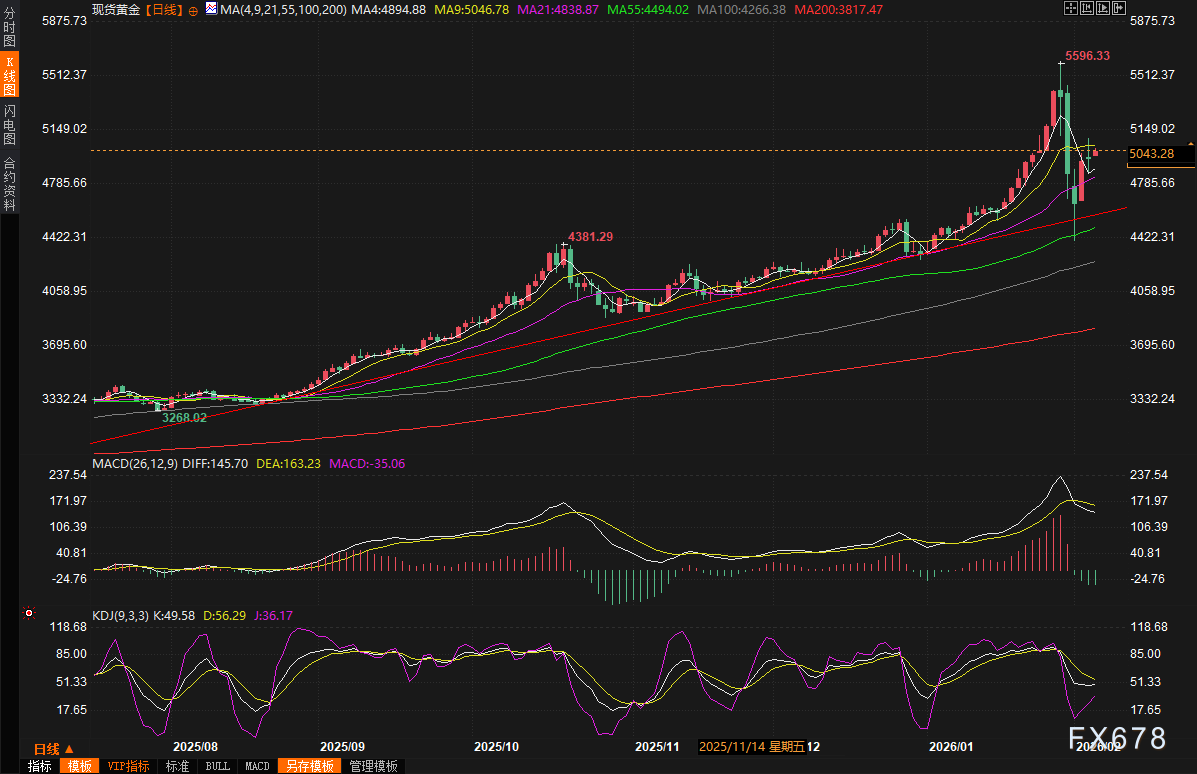1197x774 pixels.
Task: Click the MA indicator chart icon
Action: click(x=211, y=9)
